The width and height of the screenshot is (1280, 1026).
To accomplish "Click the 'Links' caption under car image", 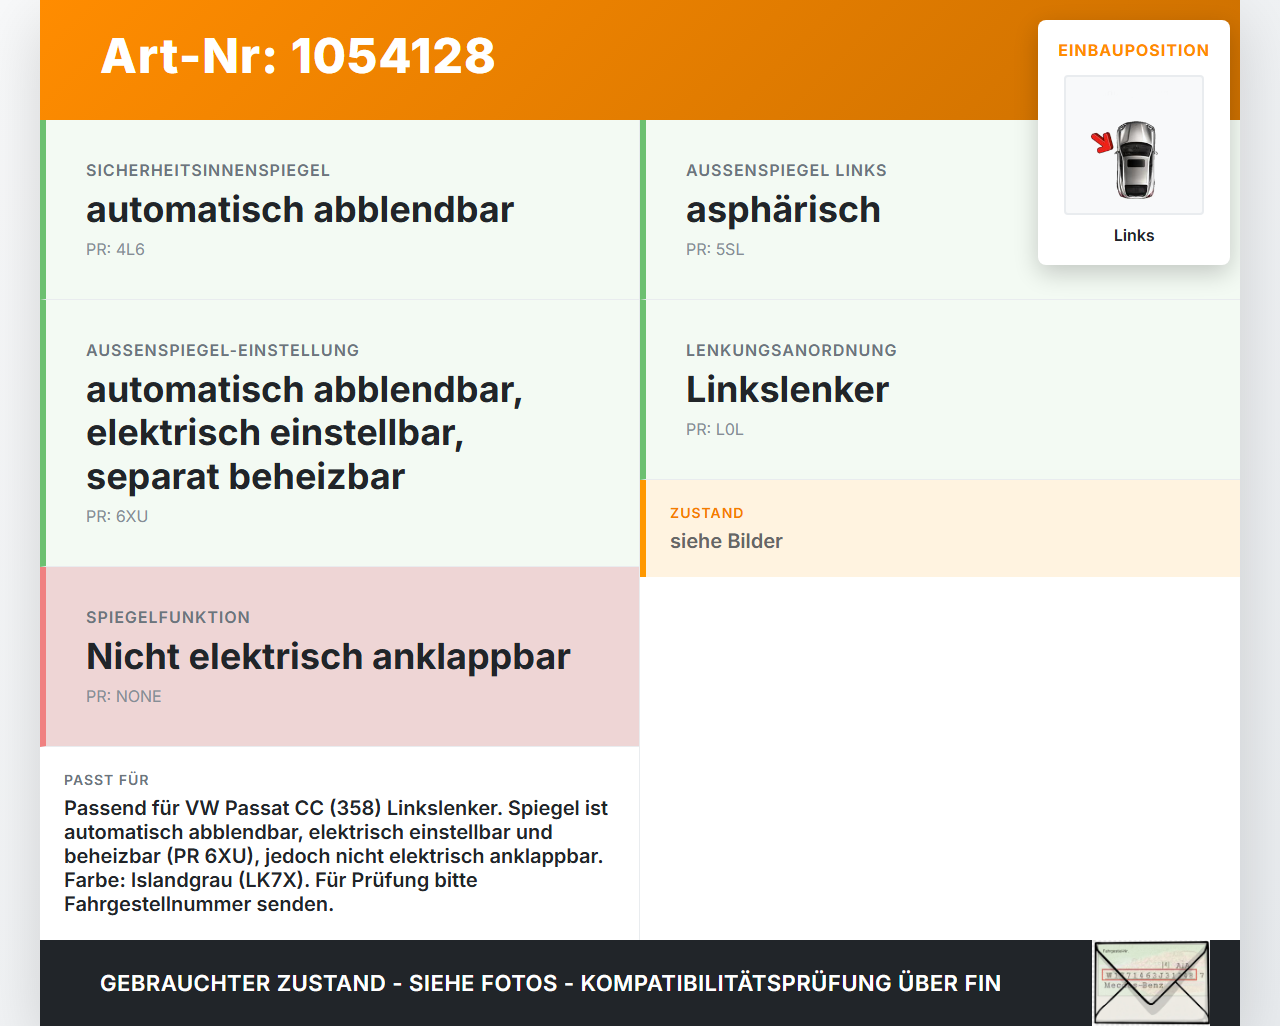I will (x=1134, y=235).
